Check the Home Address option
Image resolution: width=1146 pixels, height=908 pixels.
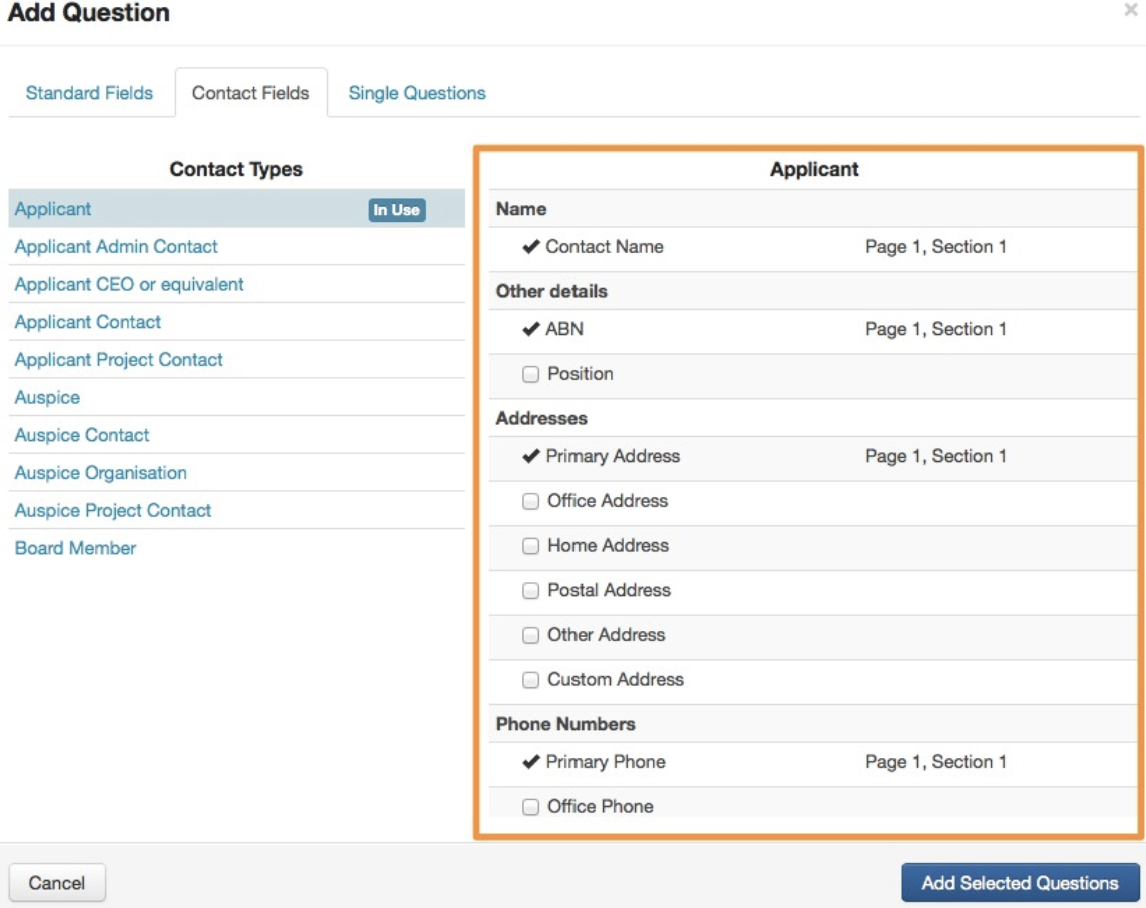click(x=531, y=546)
